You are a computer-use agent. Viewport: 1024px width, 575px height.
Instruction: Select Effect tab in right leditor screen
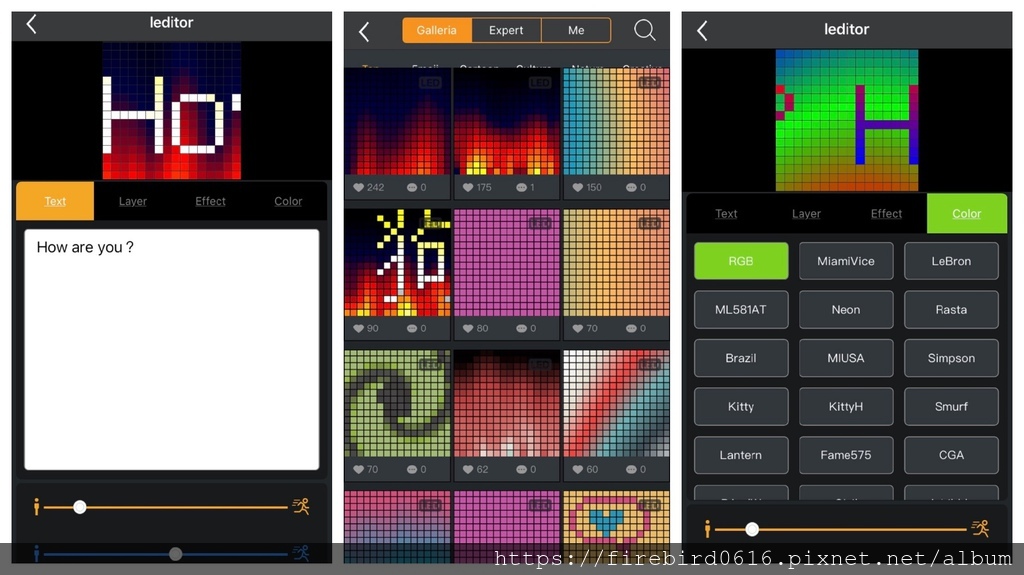886,214
